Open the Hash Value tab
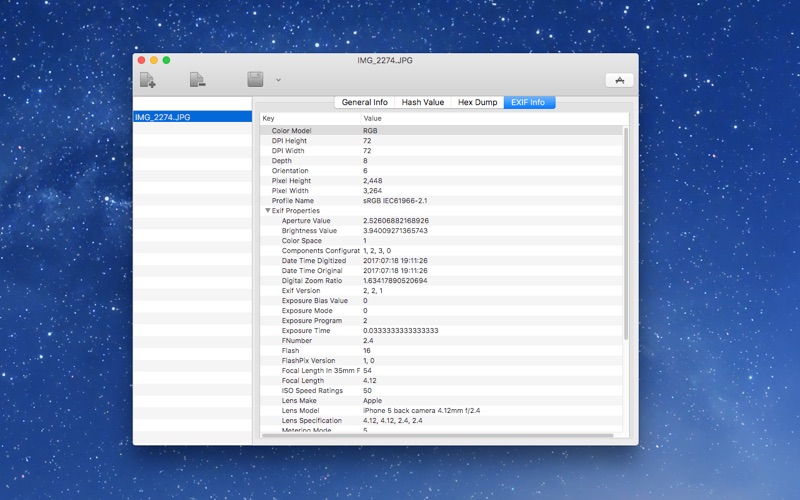 tap(423, 102)
